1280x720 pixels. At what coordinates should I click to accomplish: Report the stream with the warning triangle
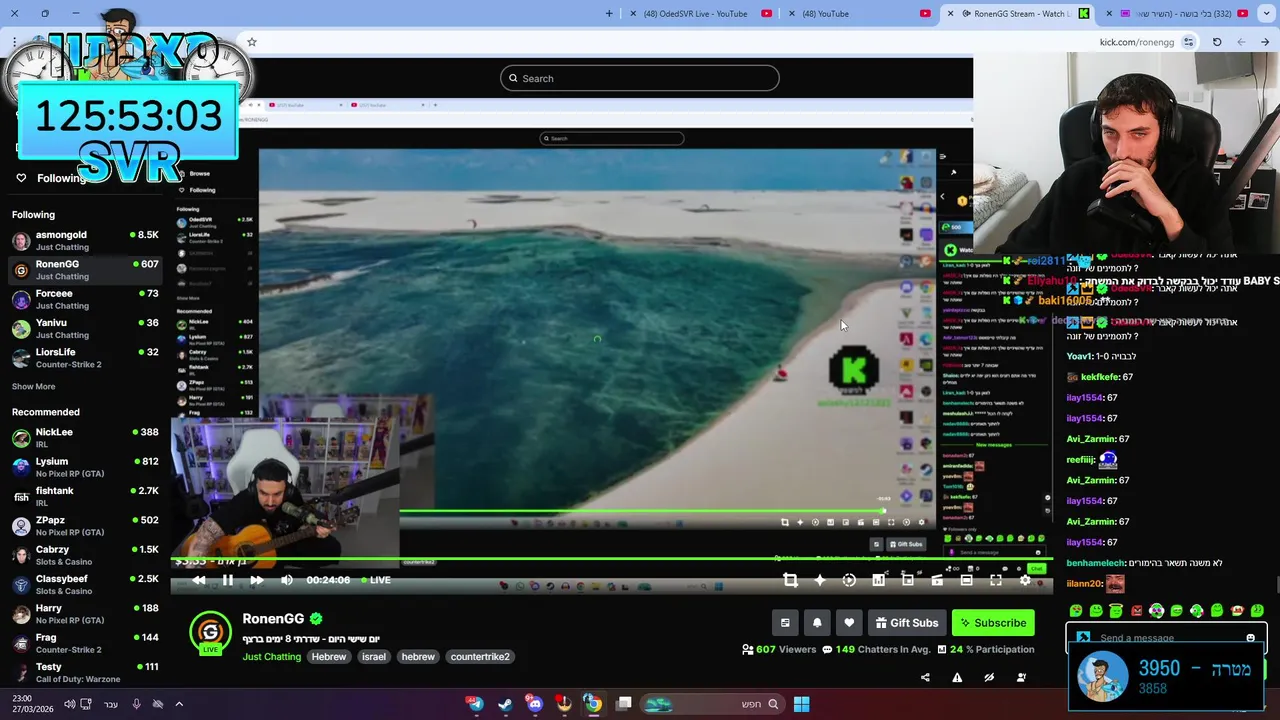(x=957, y=677)
